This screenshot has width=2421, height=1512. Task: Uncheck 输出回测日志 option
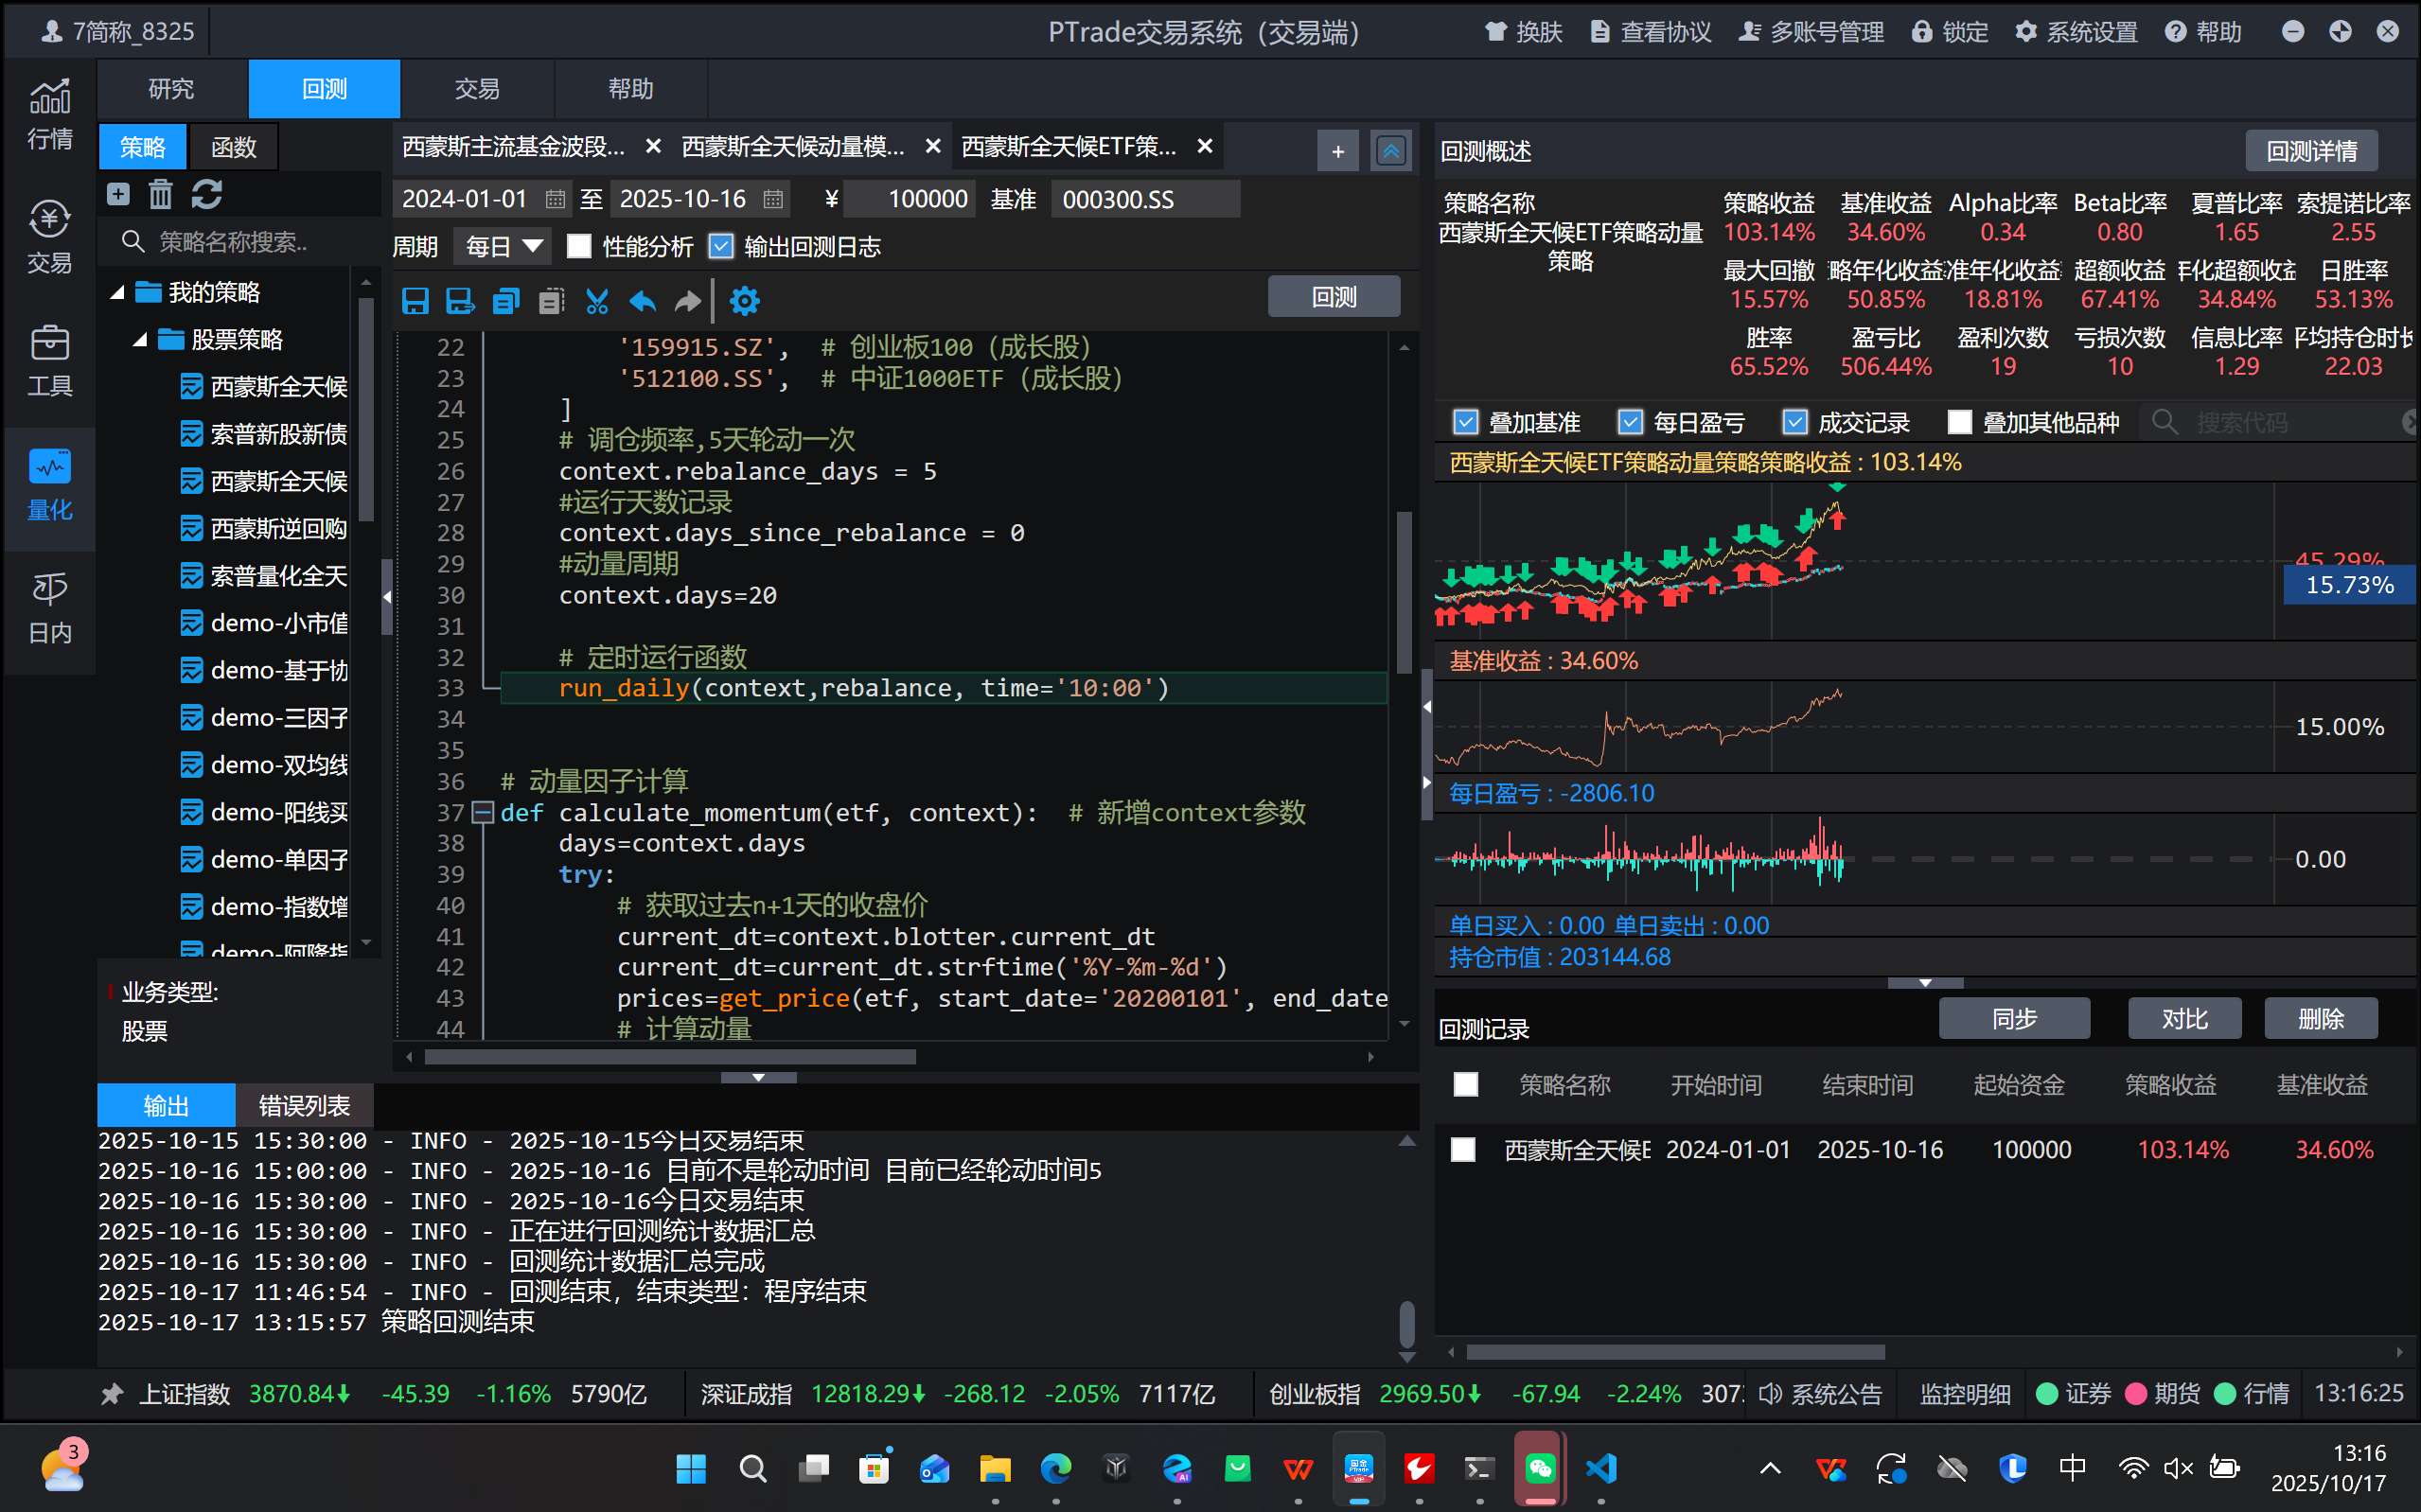[x=721, y=247]
